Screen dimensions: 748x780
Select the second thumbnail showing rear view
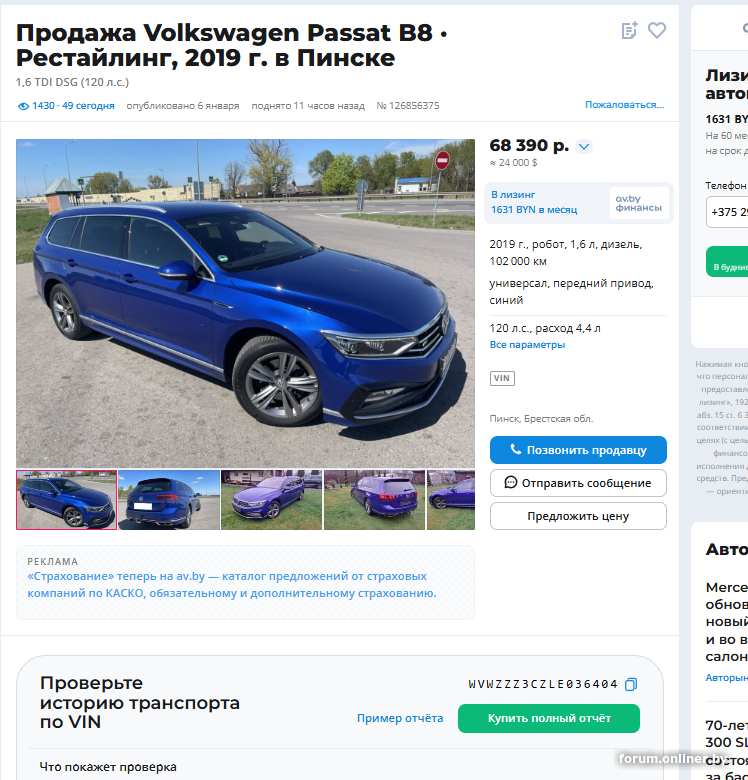[x=169, y=500]
